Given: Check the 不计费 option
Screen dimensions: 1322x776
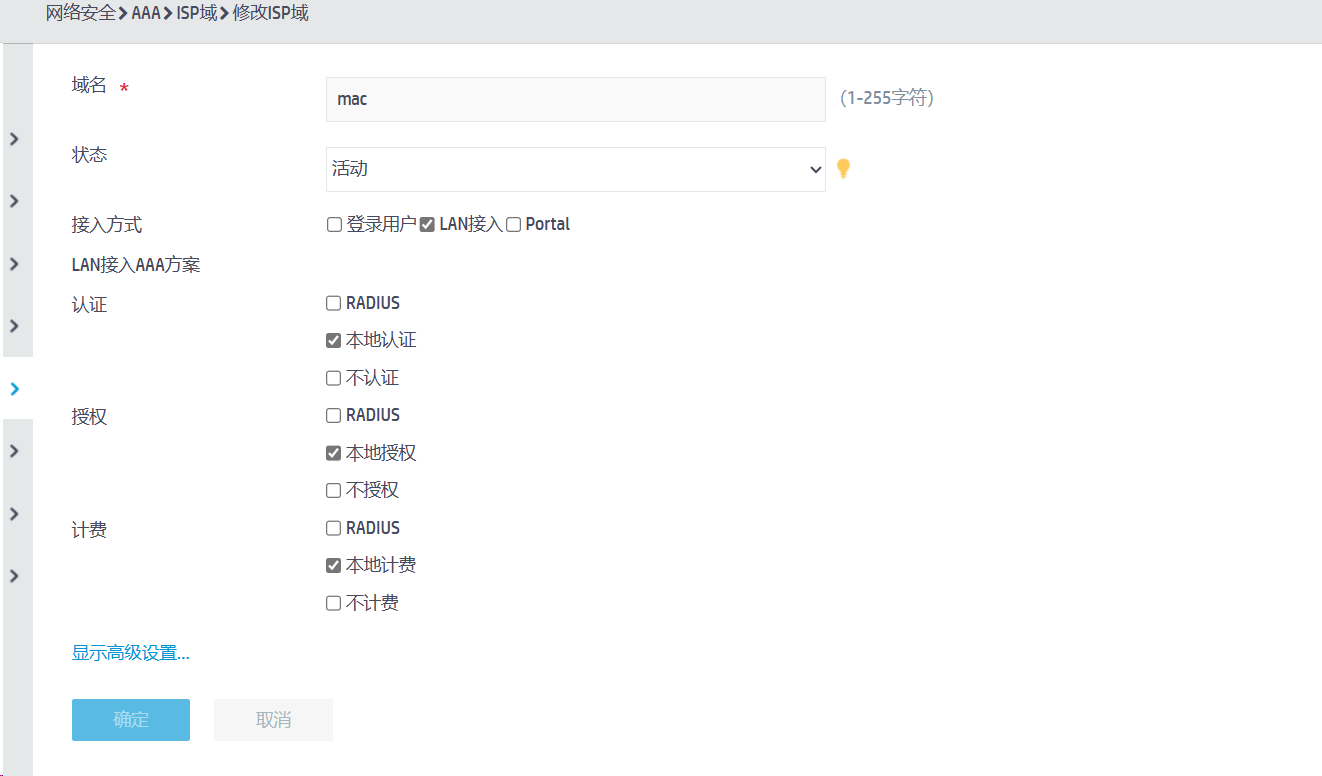Looking at the screenshot, I should click(334, 603).
